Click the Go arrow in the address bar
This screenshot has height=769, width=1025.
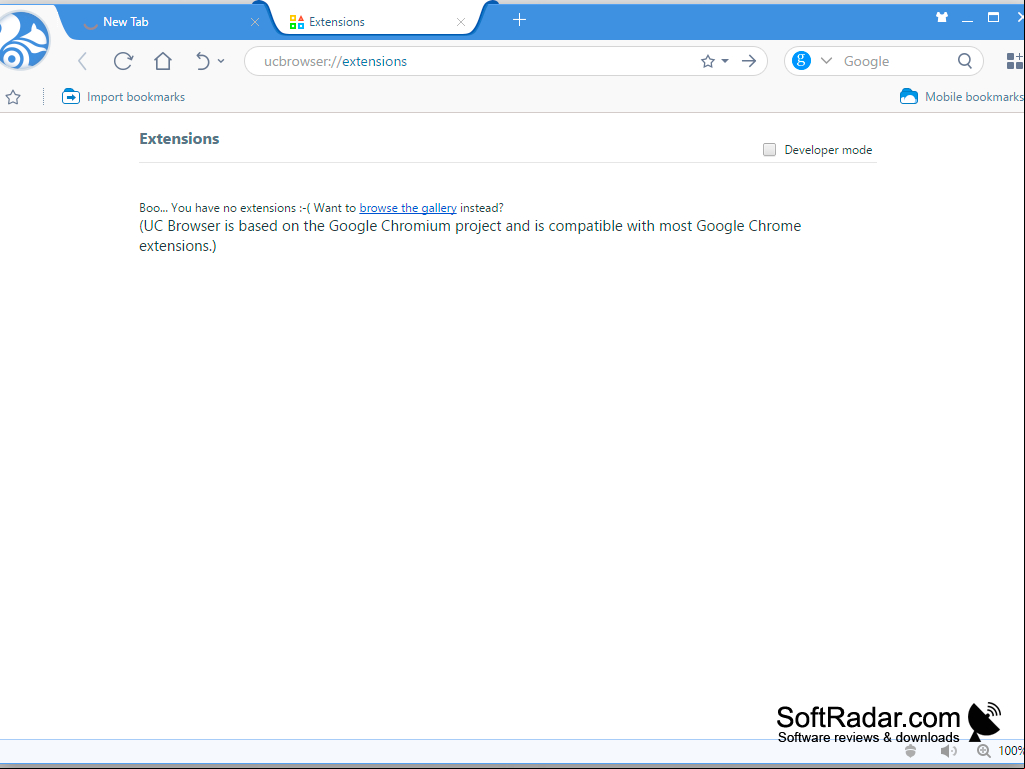749,61
